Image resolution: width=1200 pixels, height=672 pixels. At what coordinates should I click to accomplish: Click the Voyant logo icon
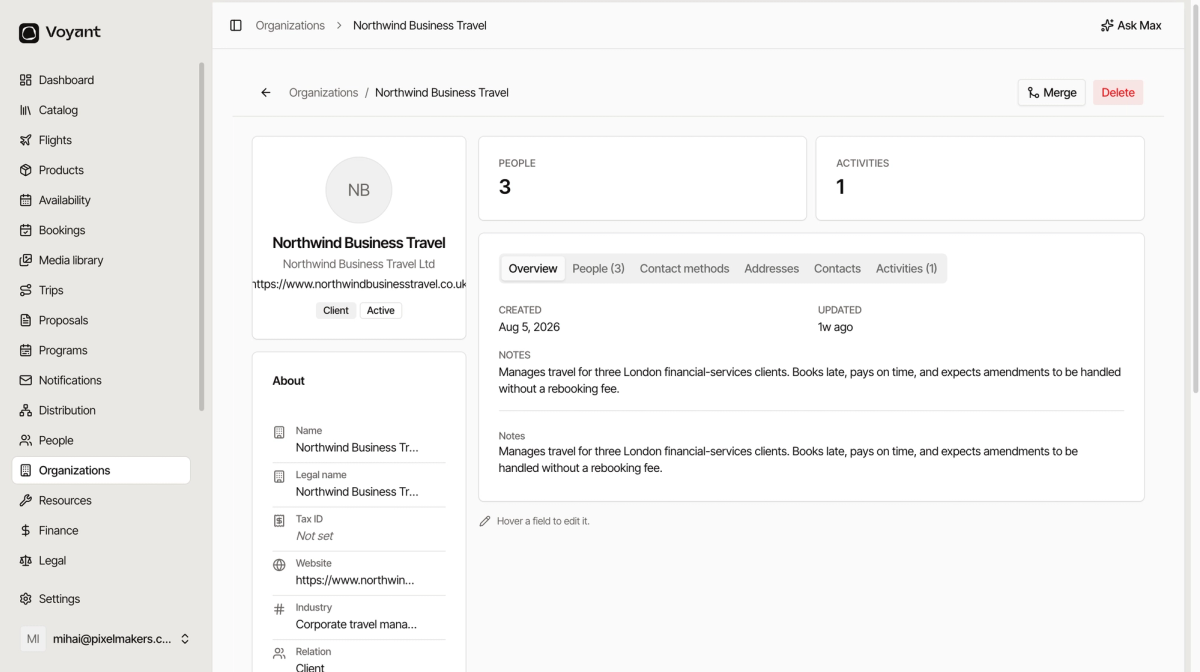tap(29, 33)
